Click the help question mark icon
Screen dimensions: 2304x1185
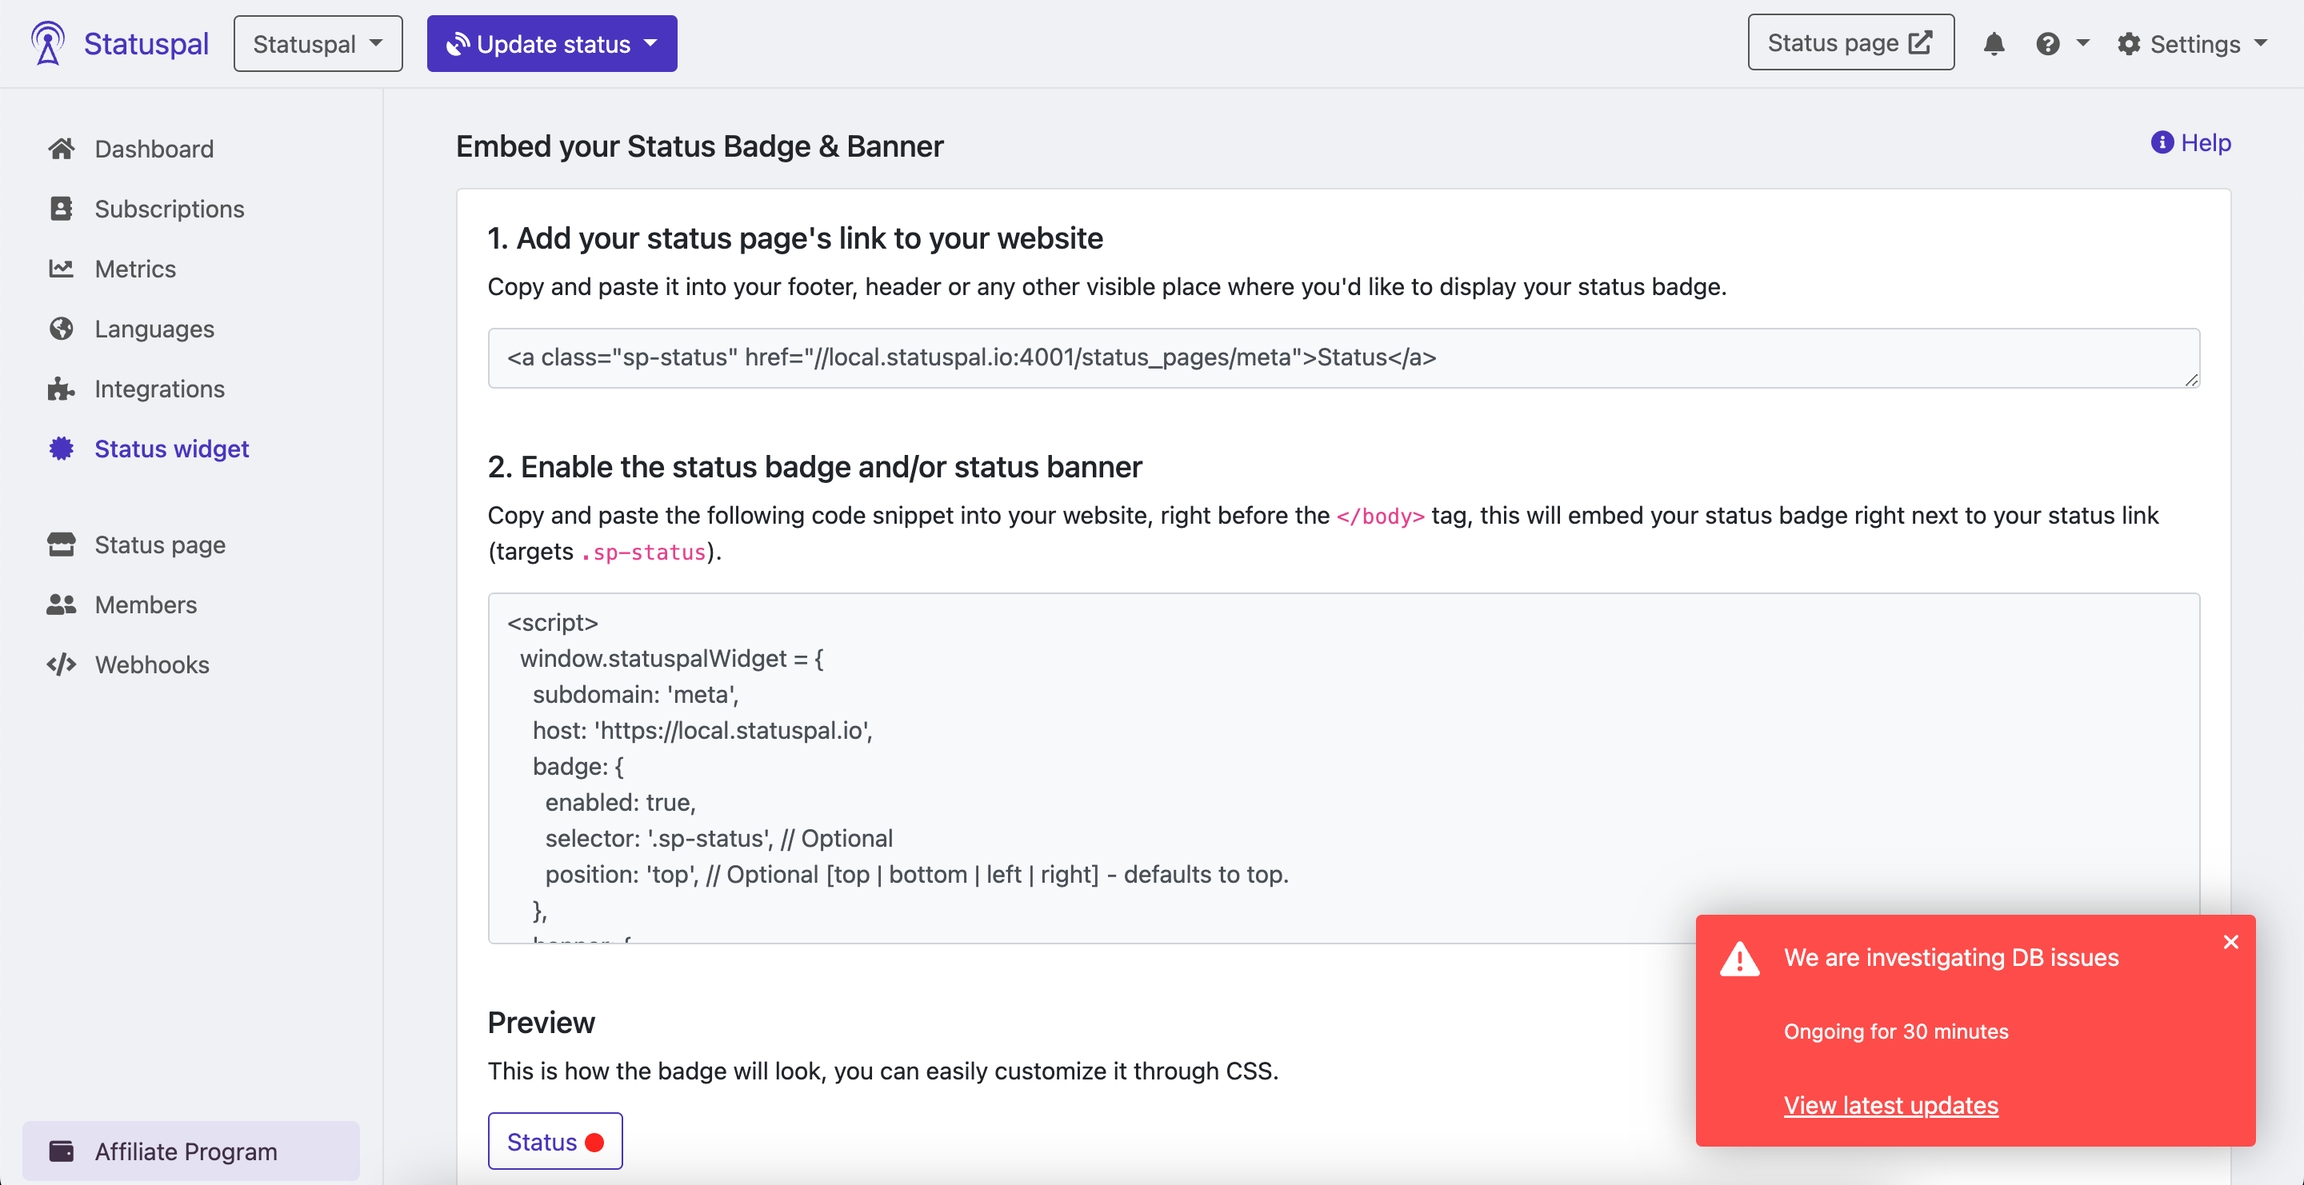click(2047, 44)
